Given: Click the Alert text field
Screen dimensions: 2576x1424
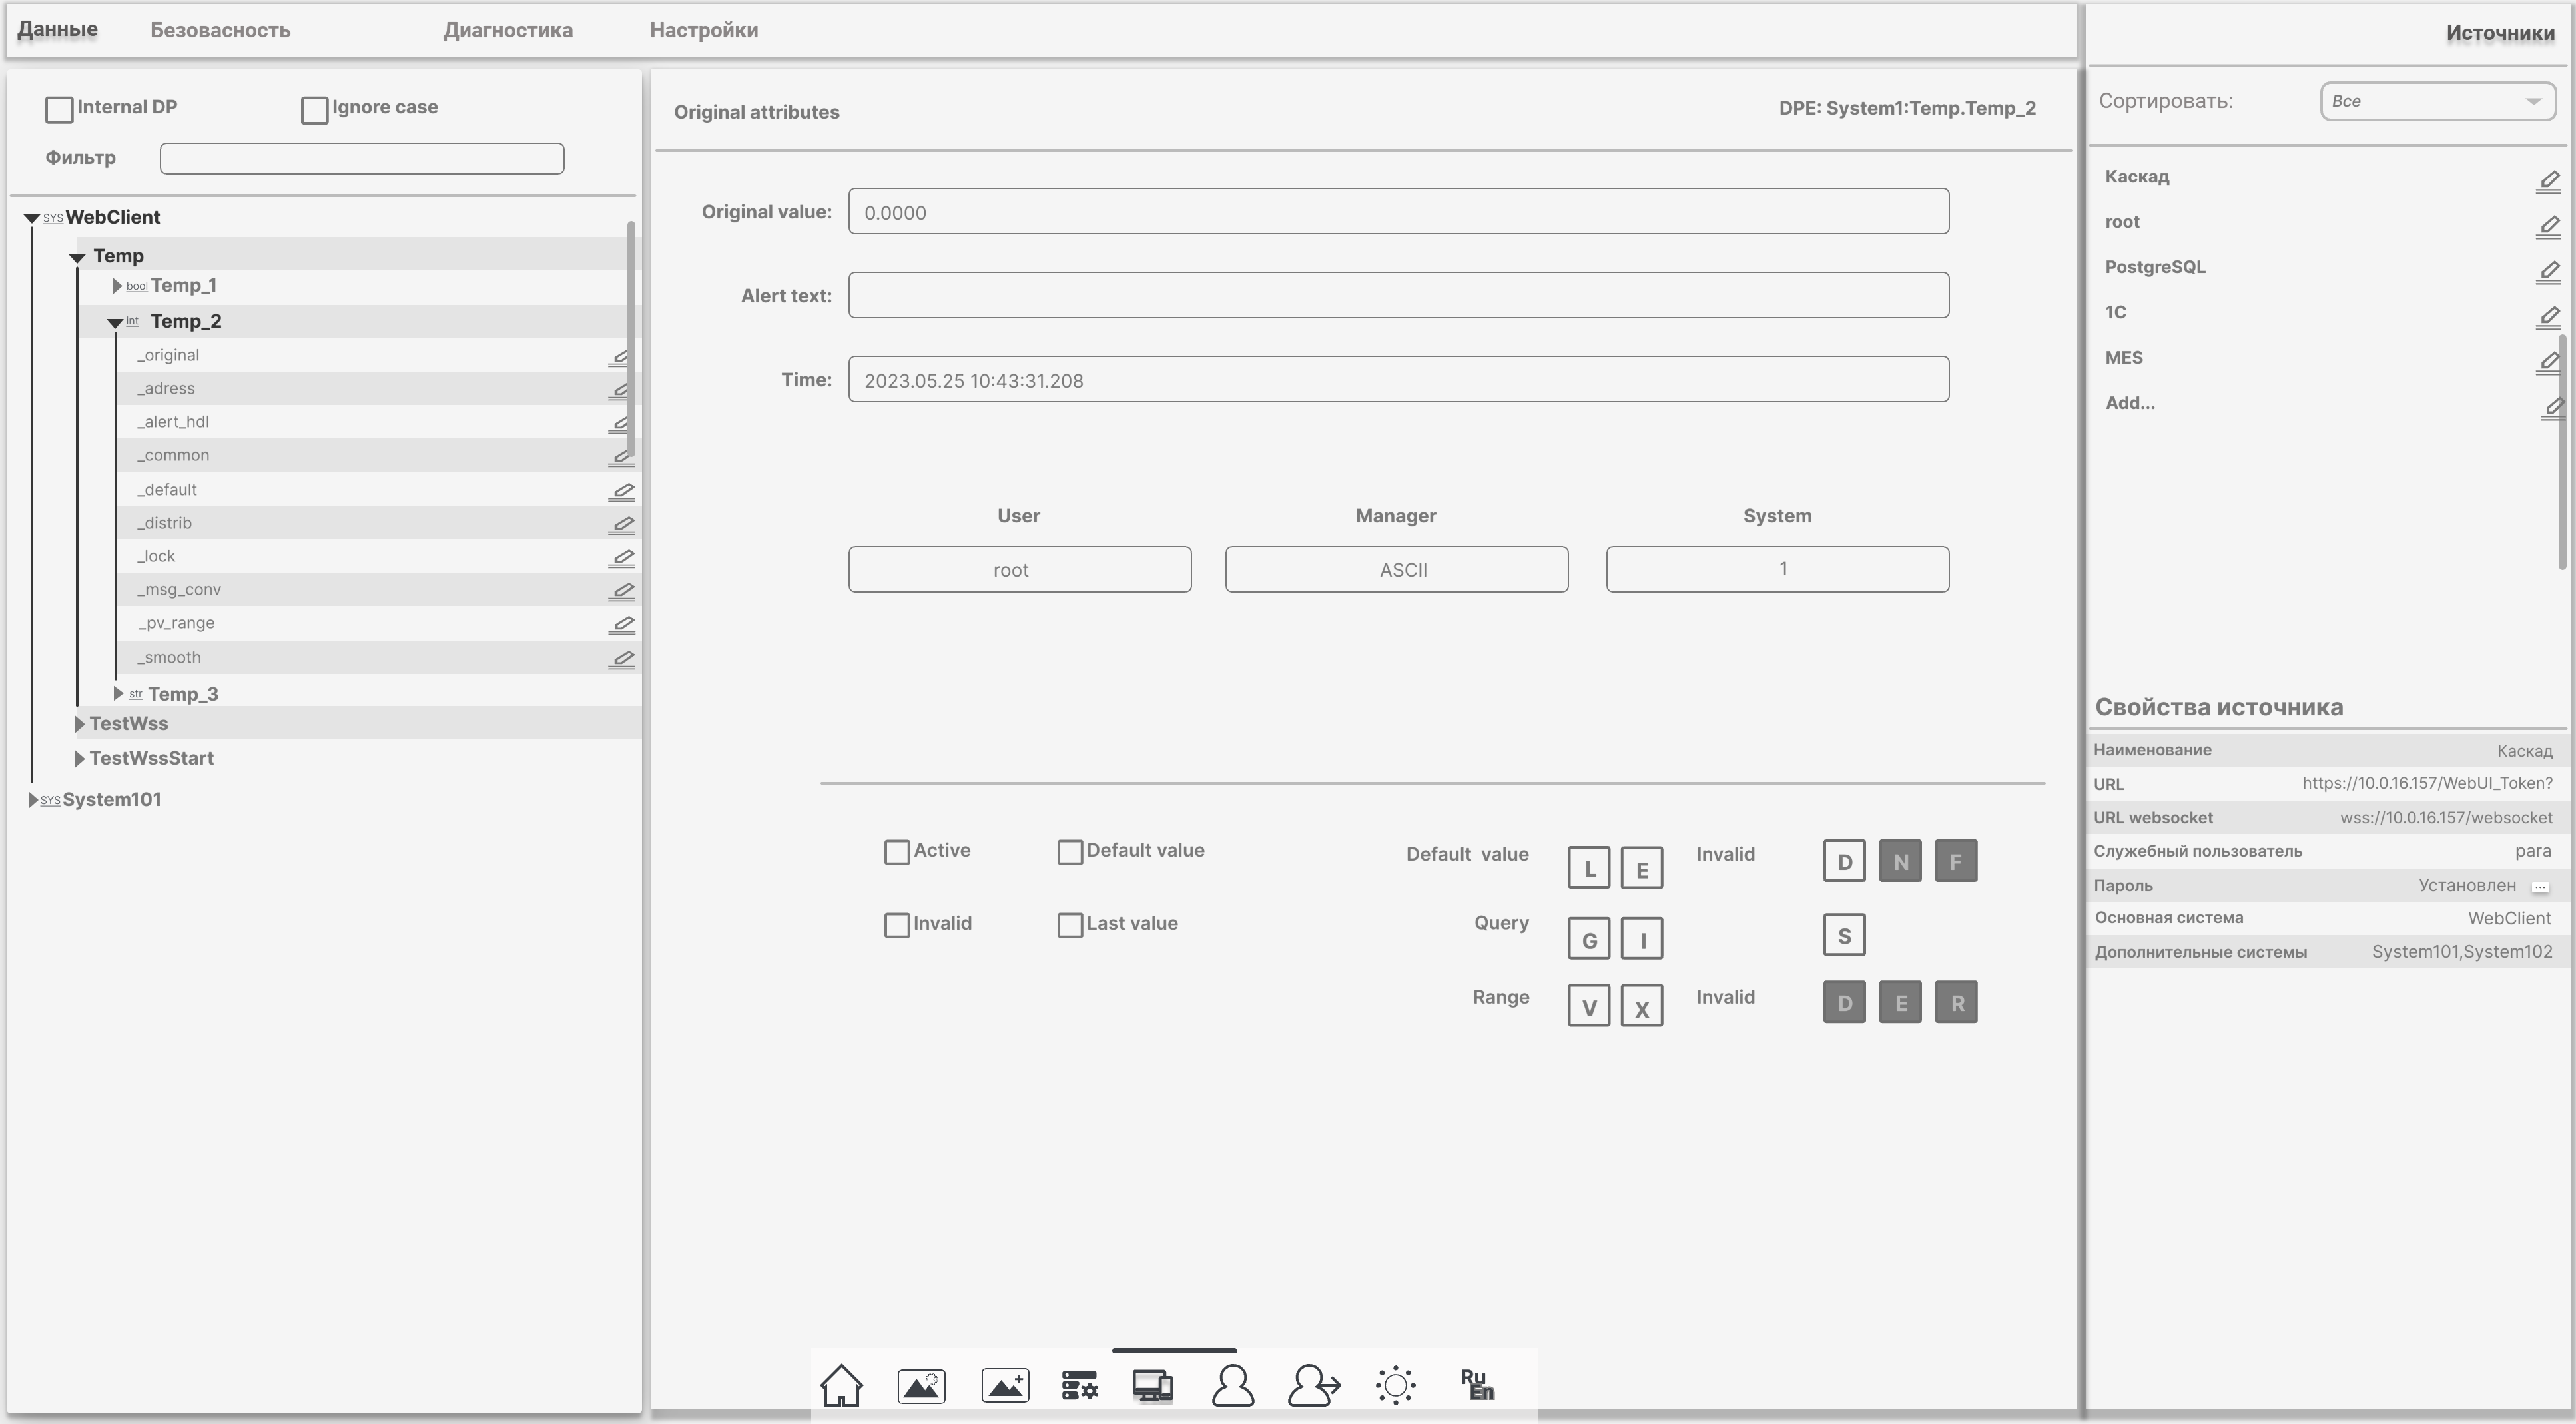Looking at the screenshot, I should click(1398, 295).
